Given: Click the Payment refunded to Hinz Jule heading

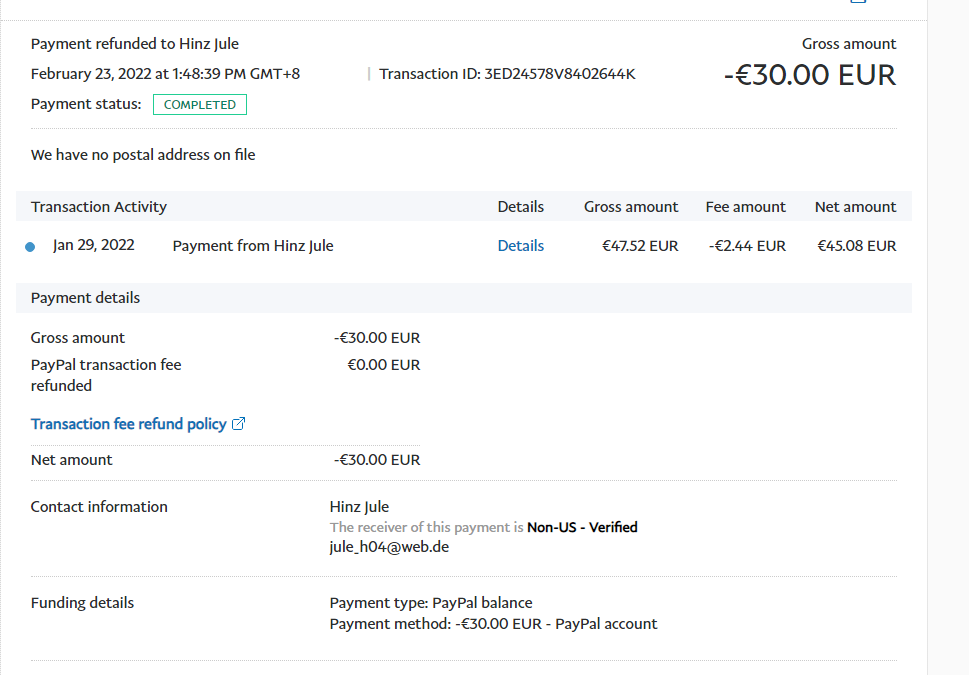Looking at the screenshot, I should 135,44.
